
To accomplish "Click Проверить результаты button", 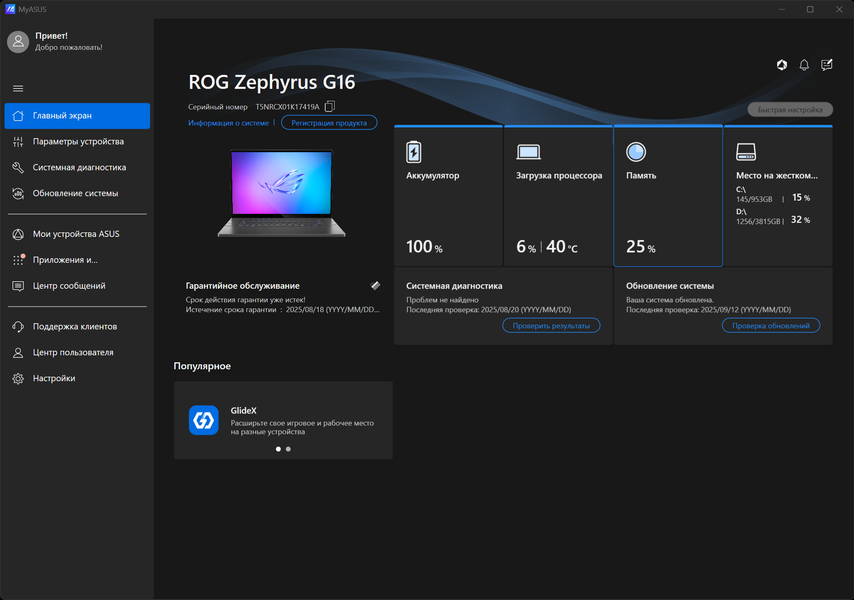I will (x=551, y=326).
